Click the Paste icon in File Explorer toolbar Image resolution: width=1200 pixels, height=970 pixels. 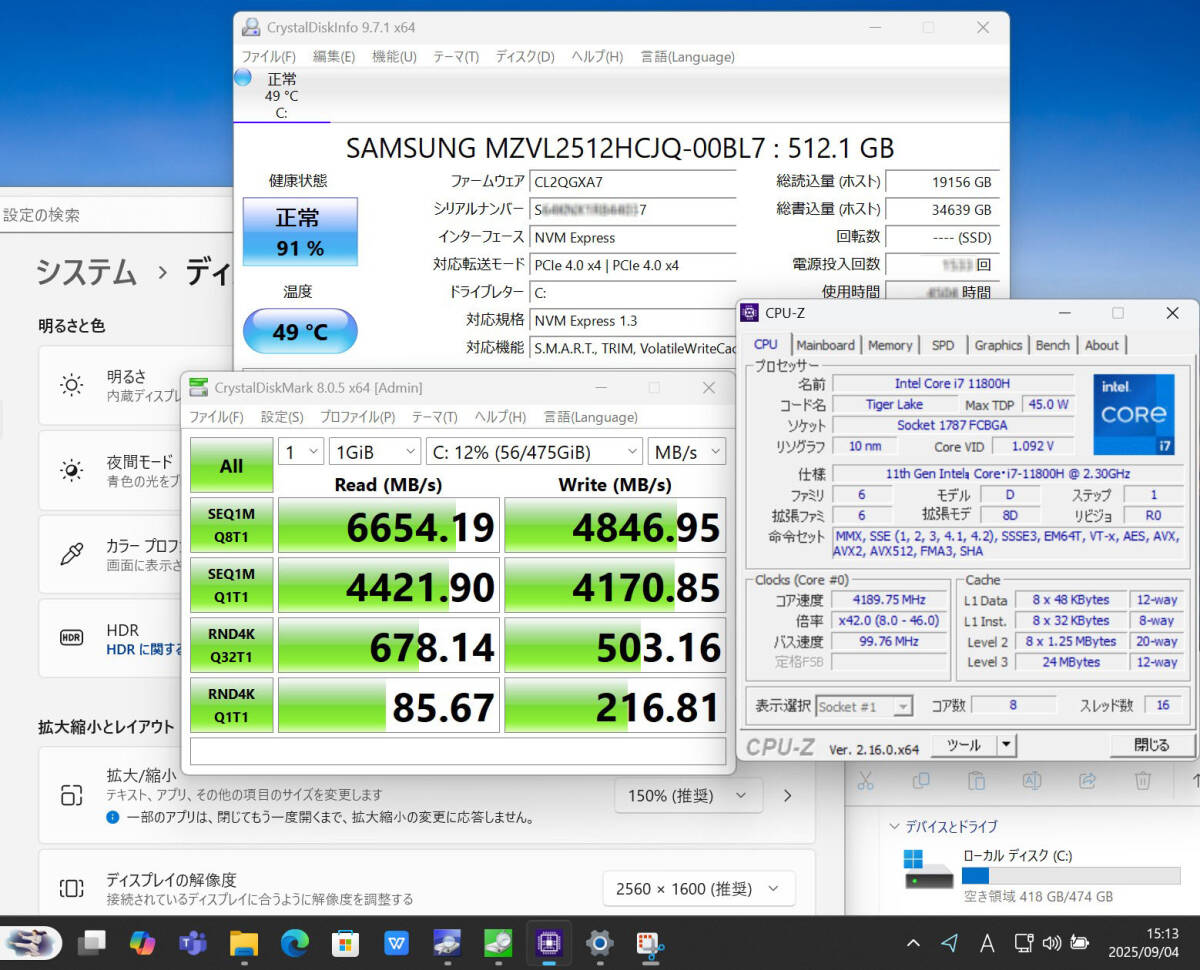coord(976,780)
